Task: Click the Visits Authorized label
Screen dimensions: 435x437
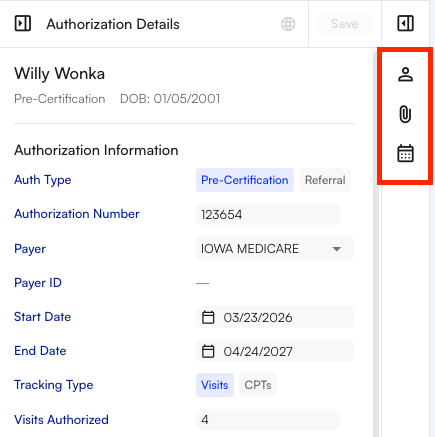Action: point(61,420)
